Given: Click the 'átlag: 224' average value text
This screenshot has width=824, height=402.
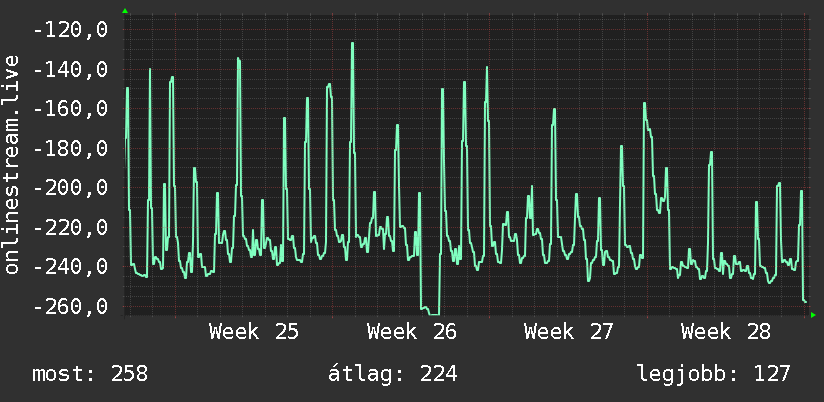Looking at the screenshot, I should [x=393, y=374].
